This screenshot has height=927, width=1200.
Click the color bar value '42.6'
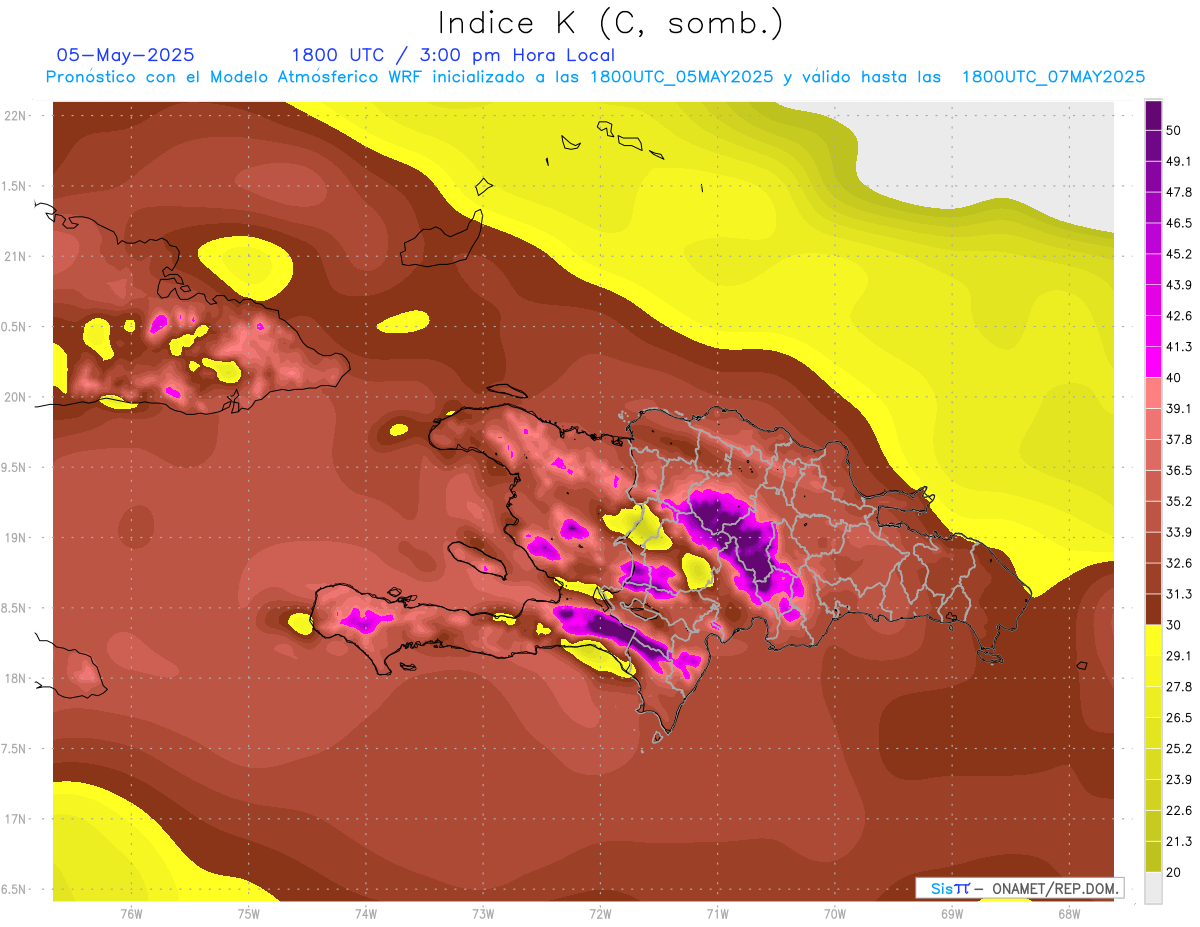[1179, 317]
